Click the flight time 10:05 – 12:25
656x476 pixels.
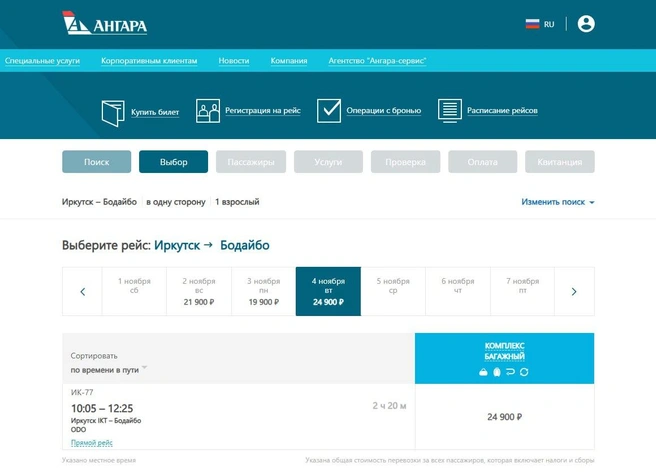(102, 408)
